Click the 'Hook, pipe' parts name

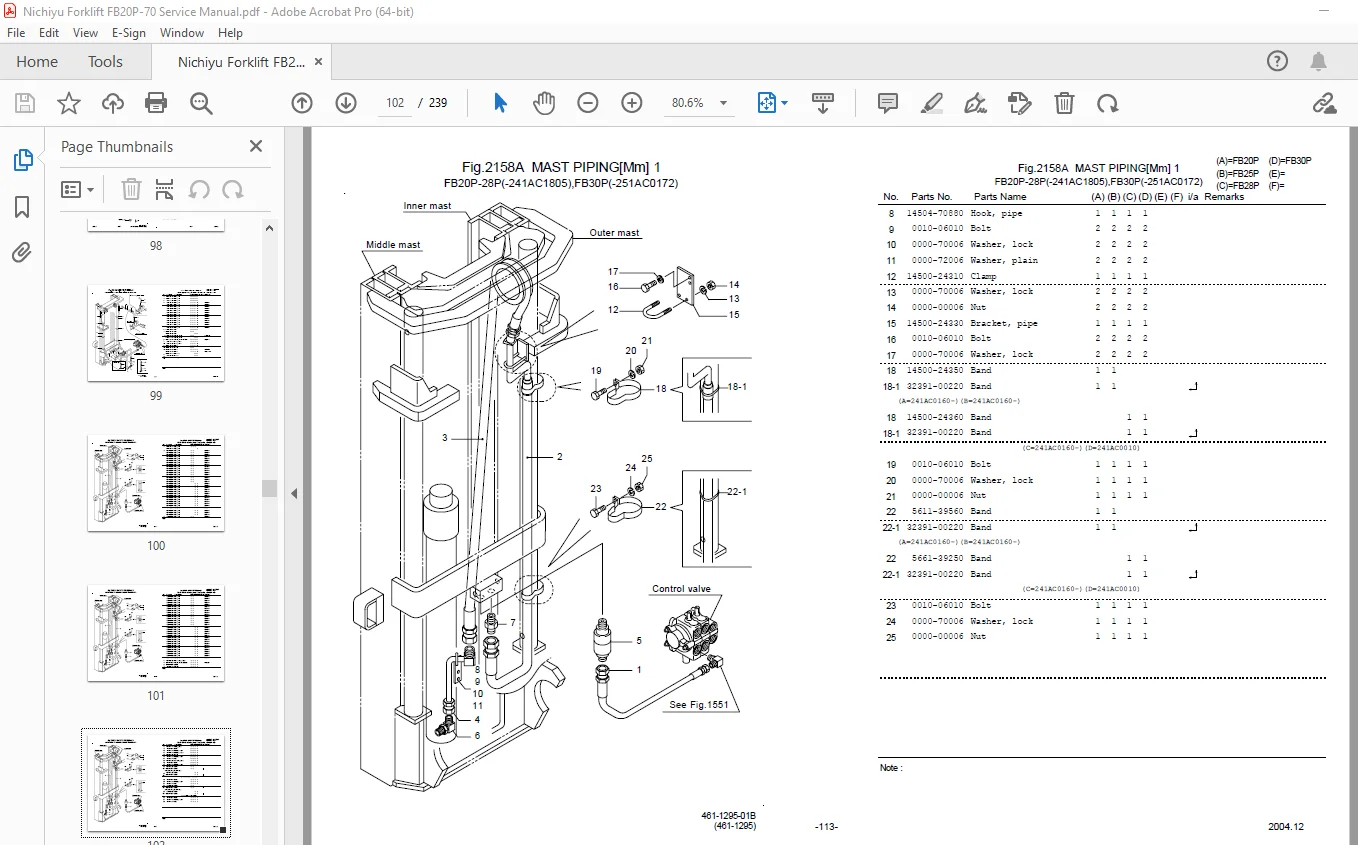tap(996, 213)
